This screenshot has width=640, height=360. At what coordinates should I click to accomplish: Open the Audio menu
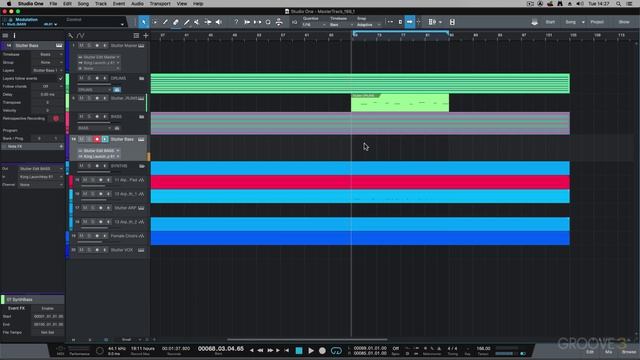tap(137, 4)
